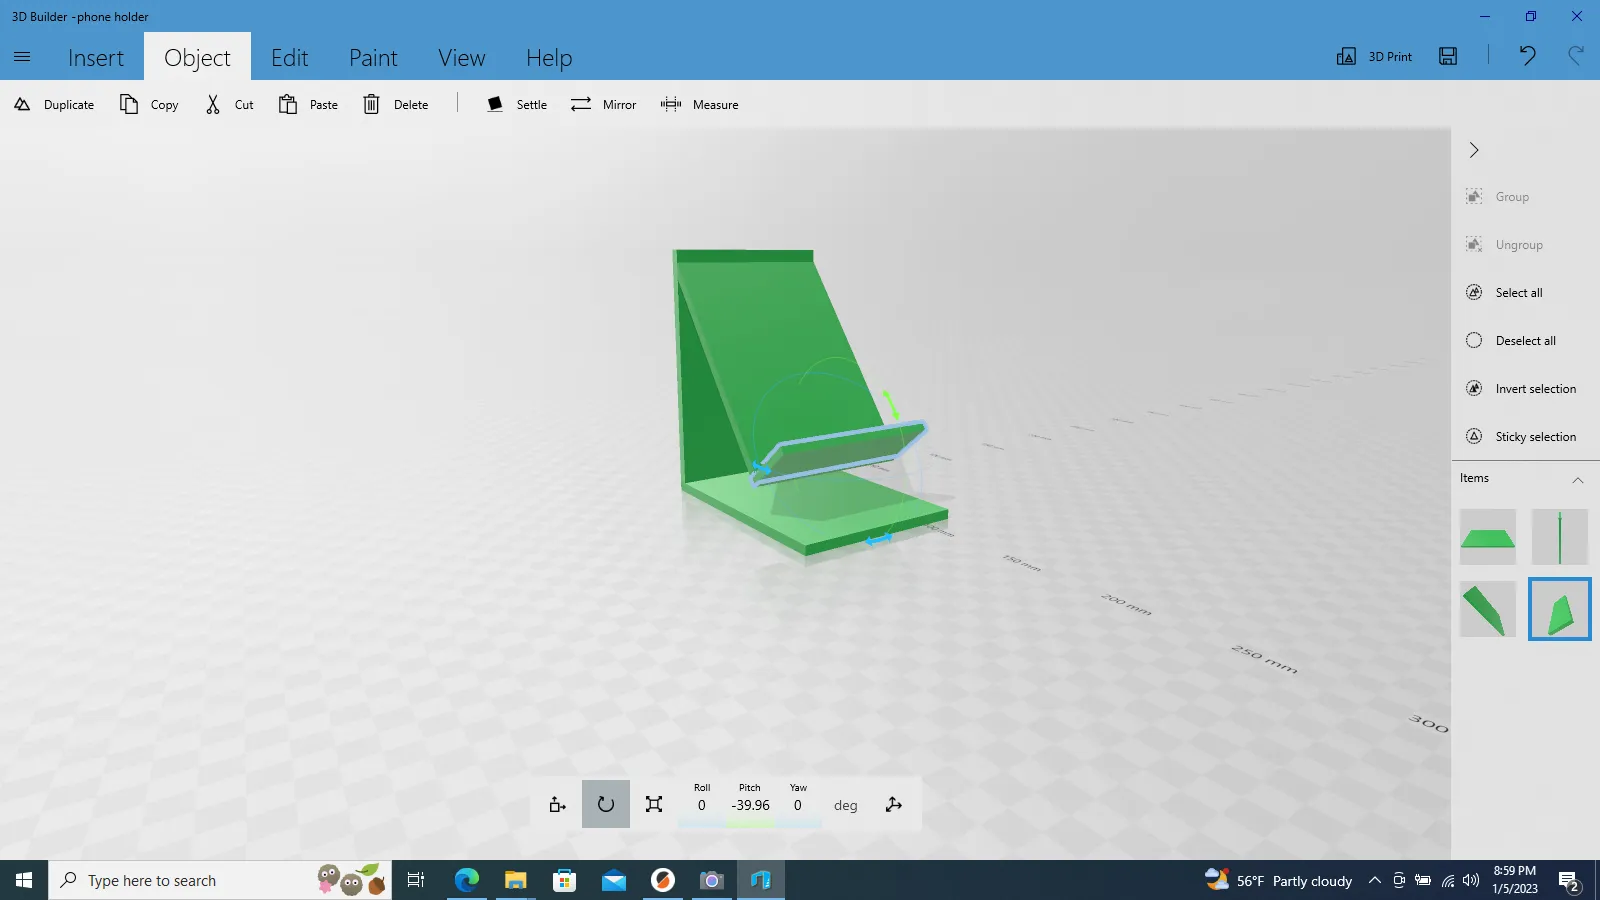Switch to the Insert tab
This screenshot has width=1600, height=900.
coord(96,58)
